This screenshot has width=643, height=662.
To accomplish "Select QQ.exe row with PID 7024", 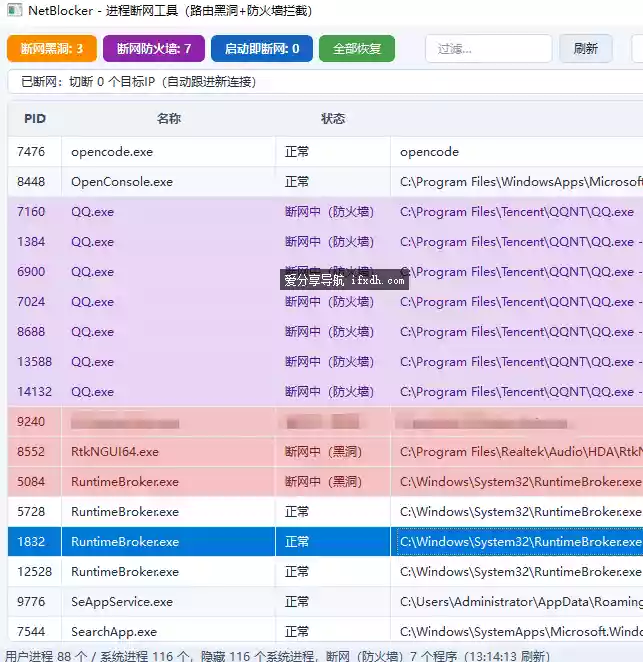I will pyautogui.click(x=325, y=301).
